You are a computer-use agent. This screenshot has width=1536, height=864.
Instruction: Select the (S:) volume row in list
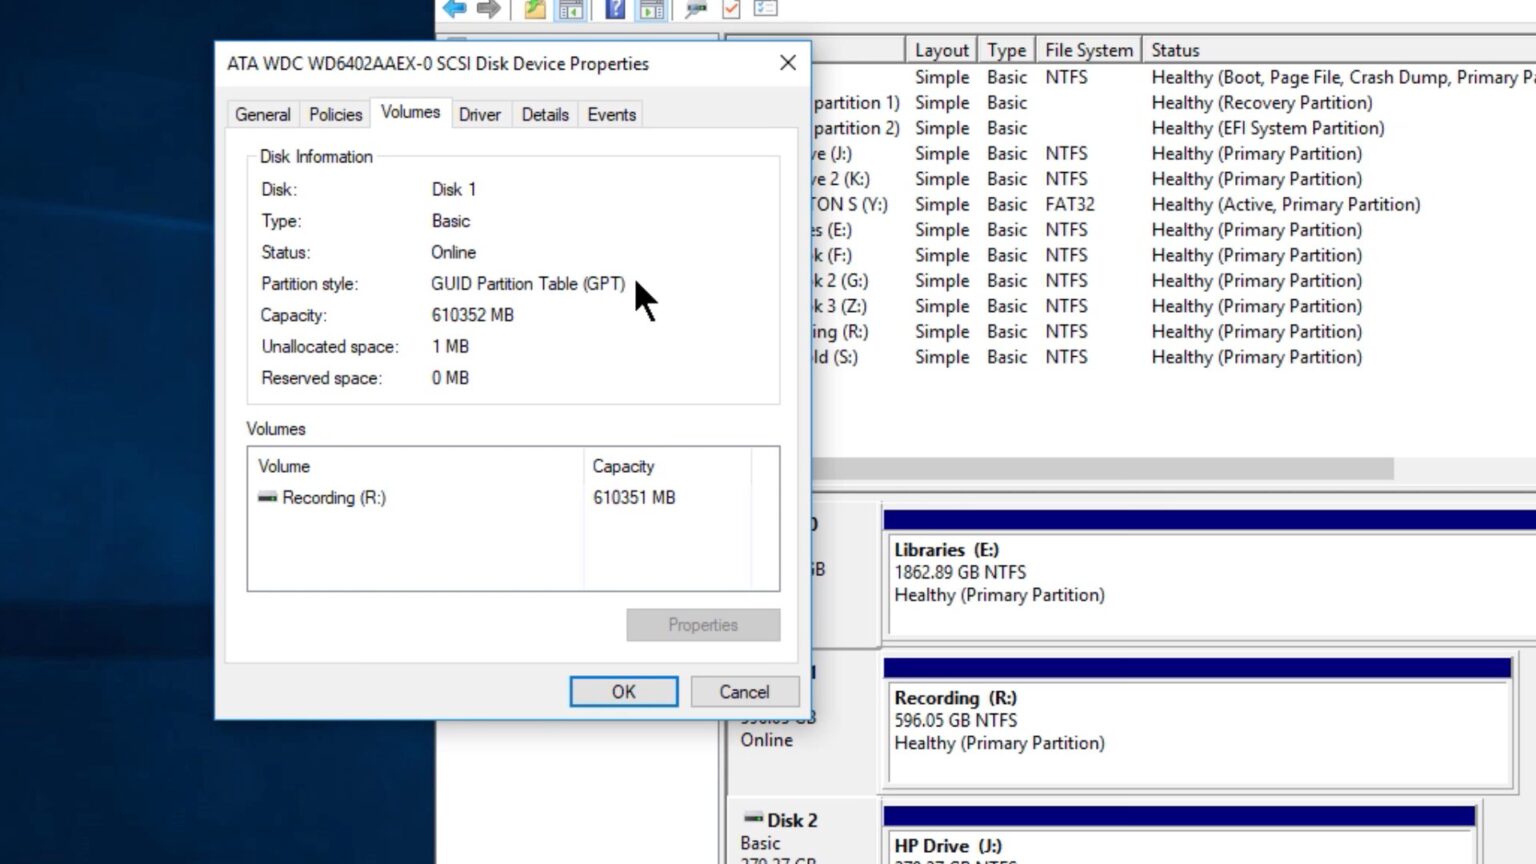[x=1174, y=357]
